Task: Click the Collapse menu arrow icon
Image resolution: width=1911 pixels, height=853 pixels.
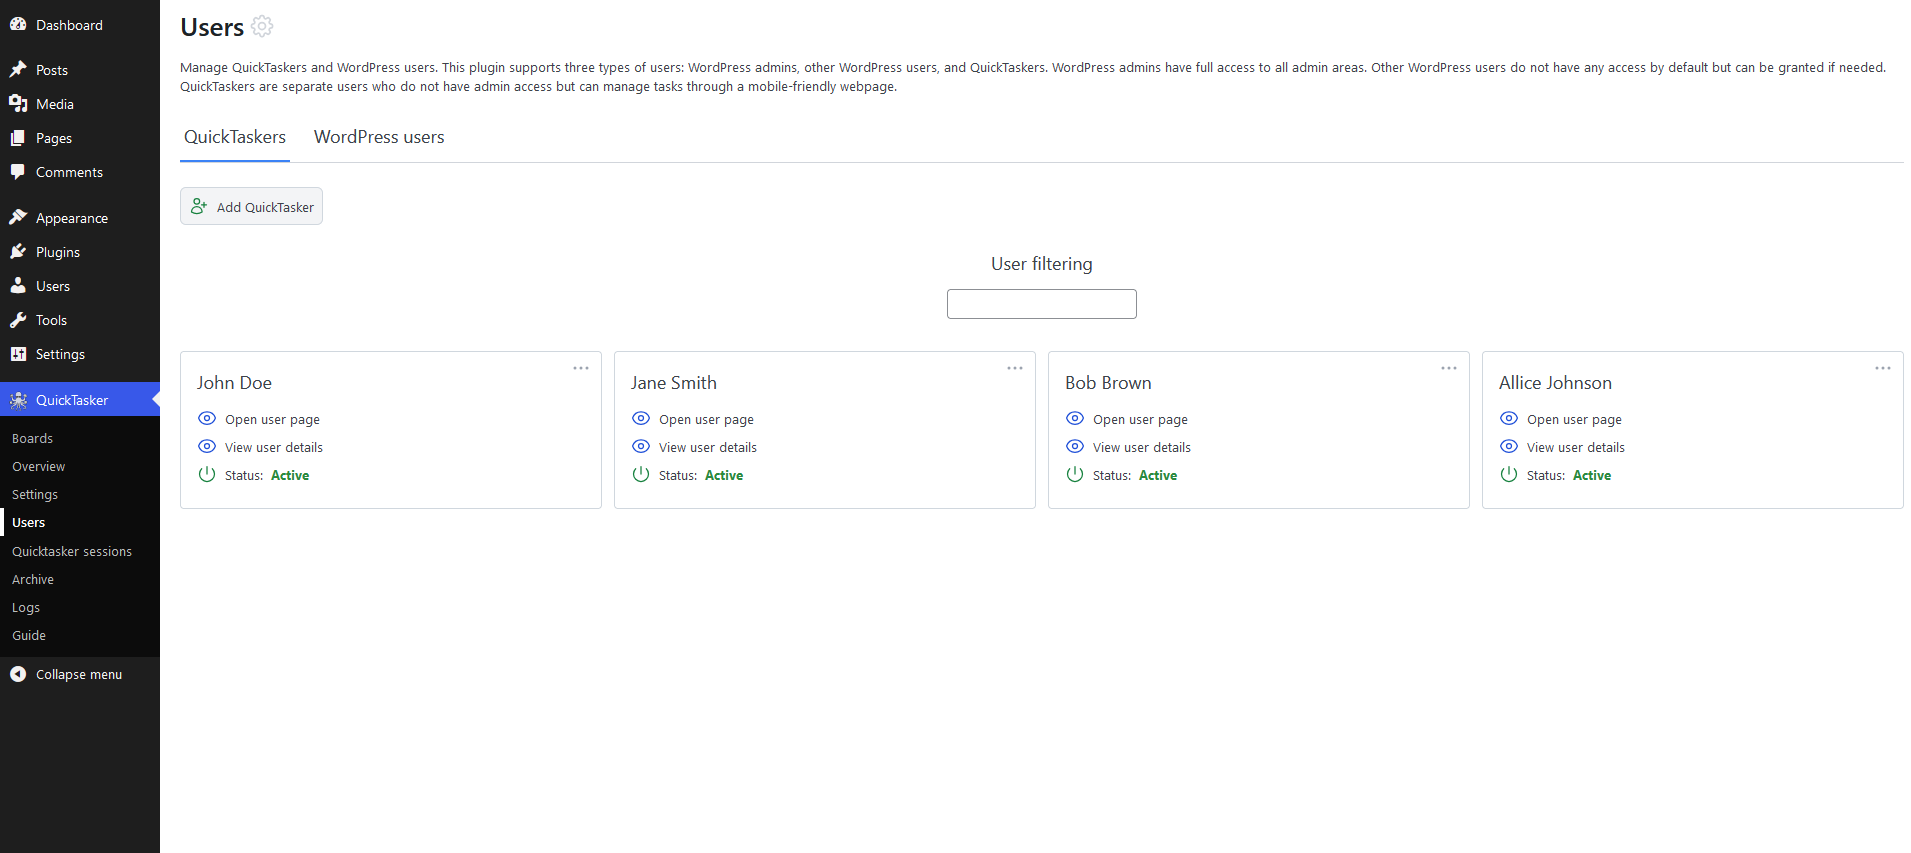Action: (x=18, y=674)
